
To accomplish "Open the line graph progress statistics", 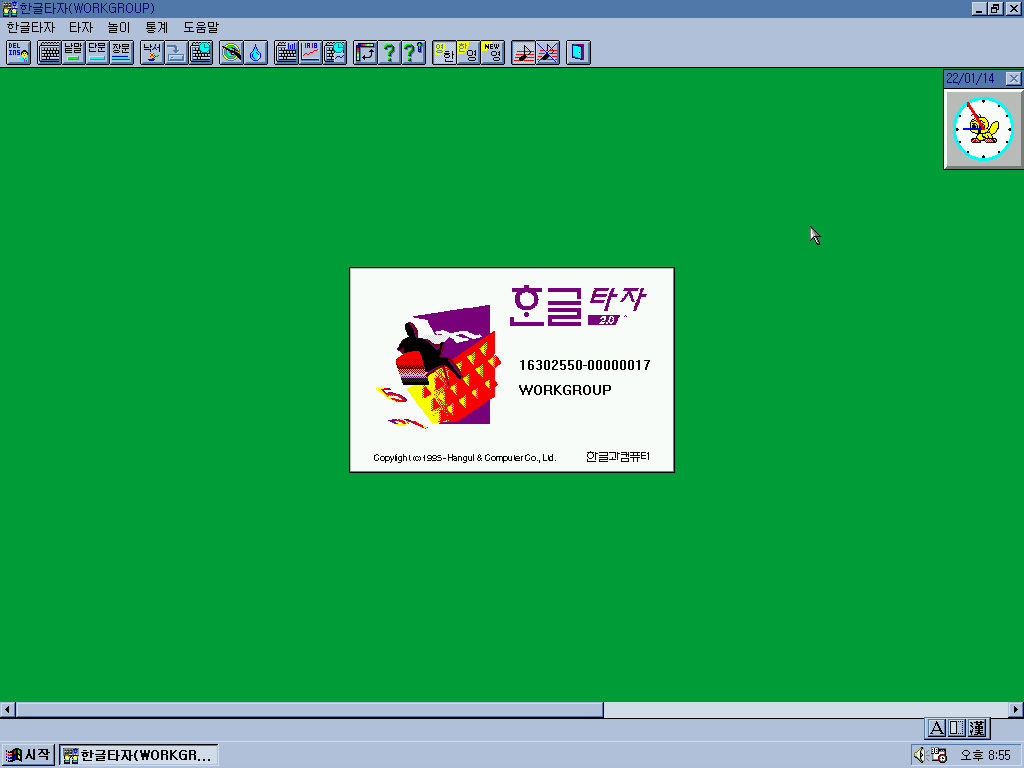I will [x=310, y=52].
